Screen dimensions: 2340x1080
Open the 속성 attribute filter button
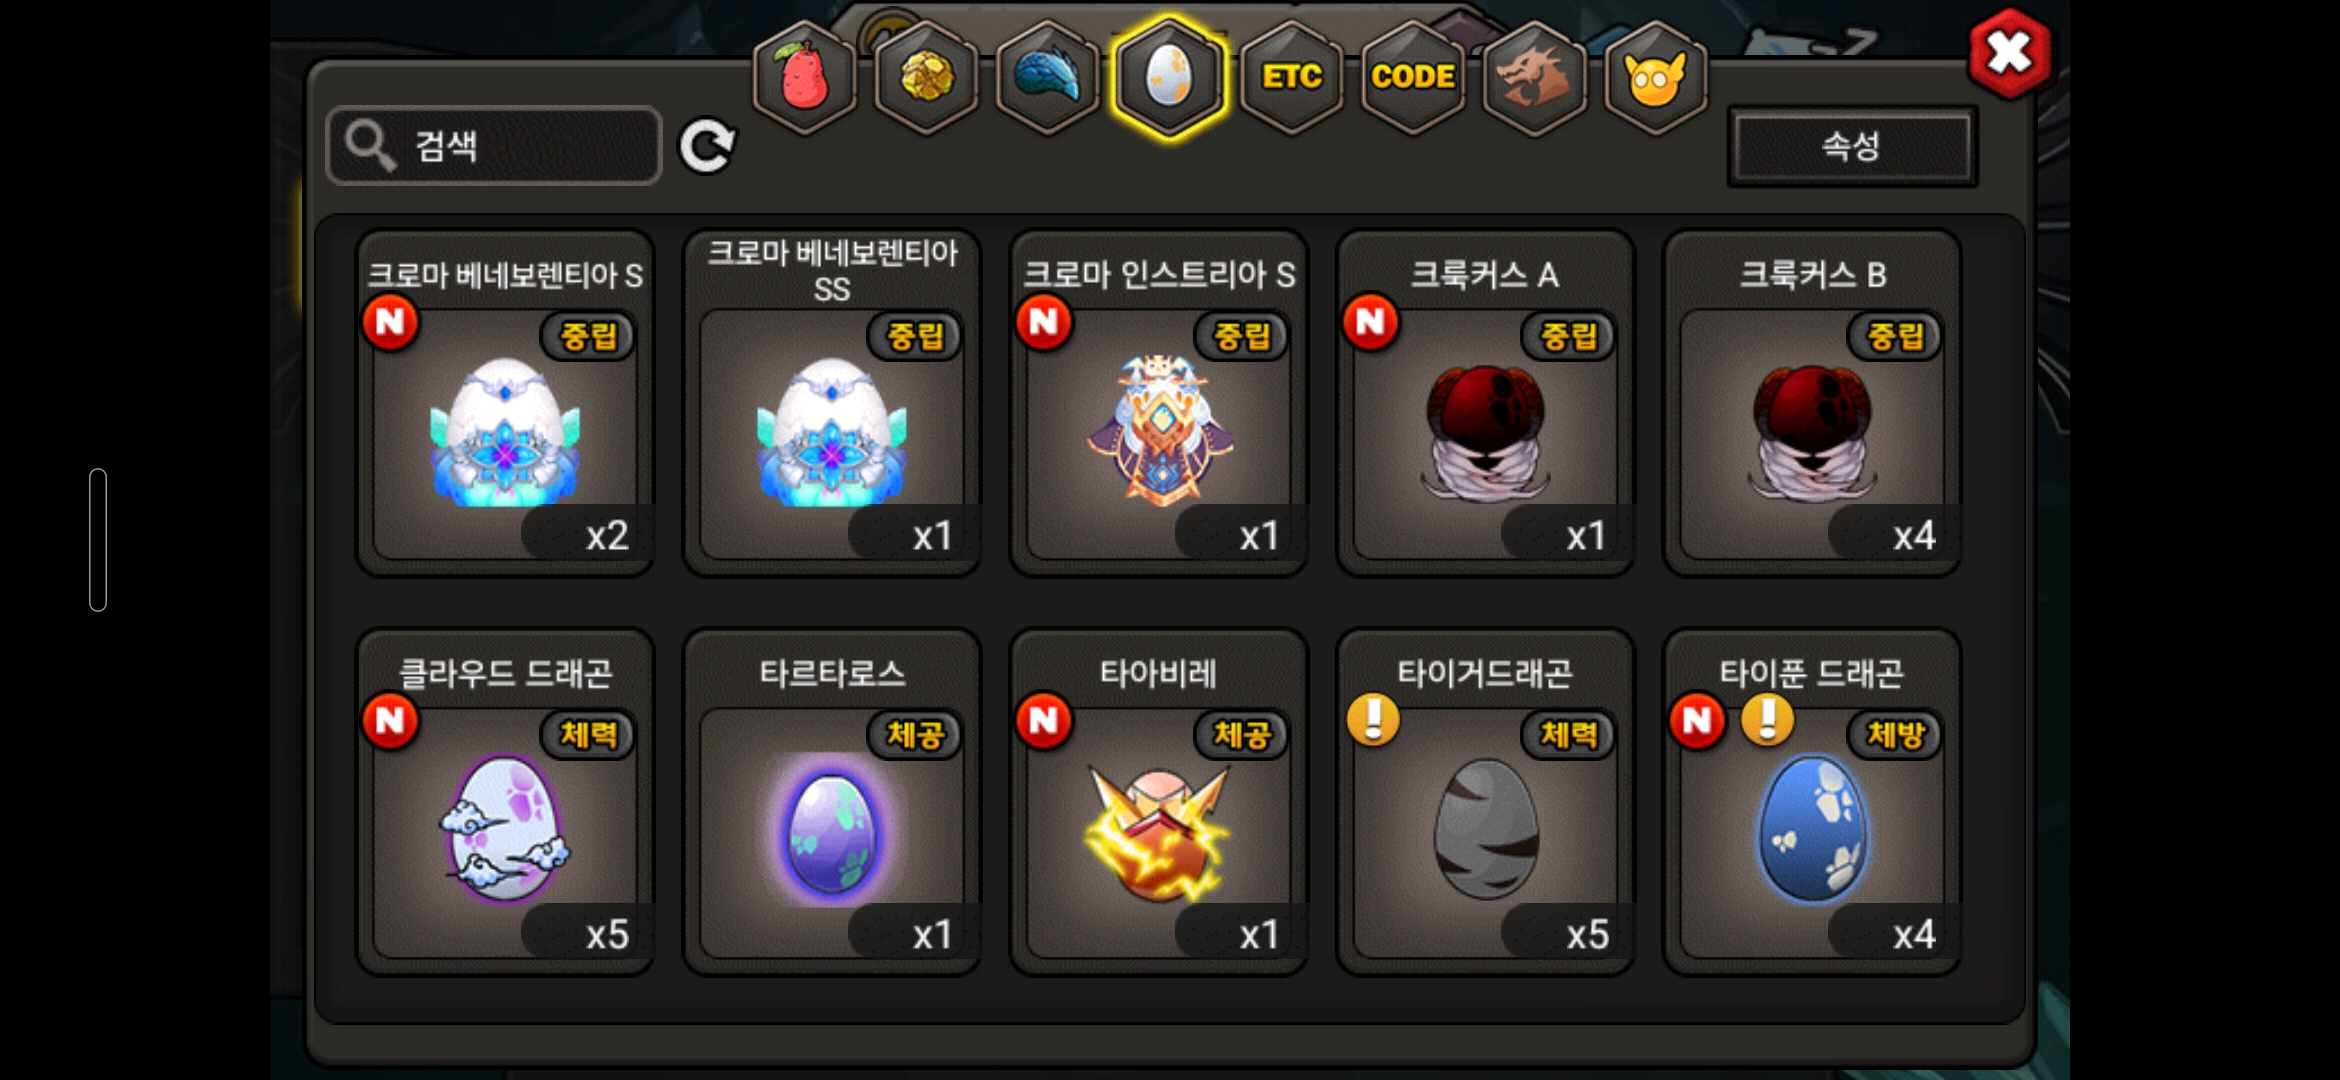(x=1852, y=146)
